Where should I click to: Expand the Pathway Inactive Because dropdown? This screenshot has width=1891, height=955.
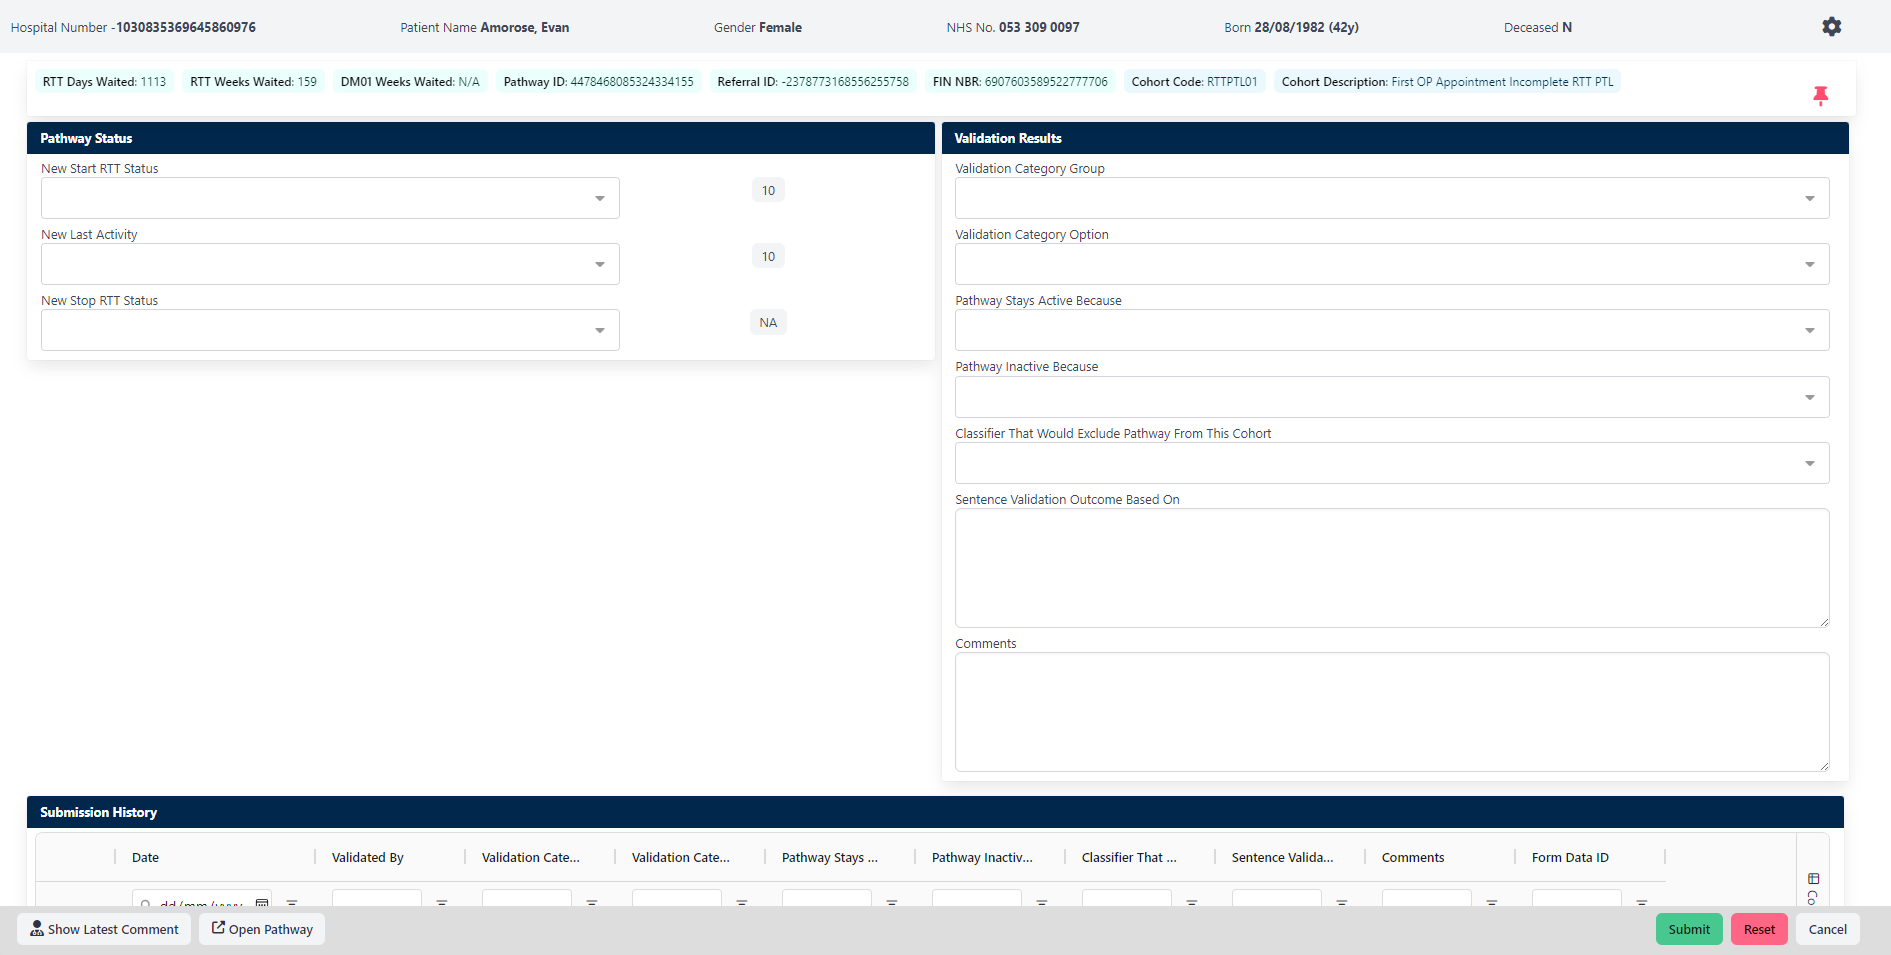(1391, 397)
